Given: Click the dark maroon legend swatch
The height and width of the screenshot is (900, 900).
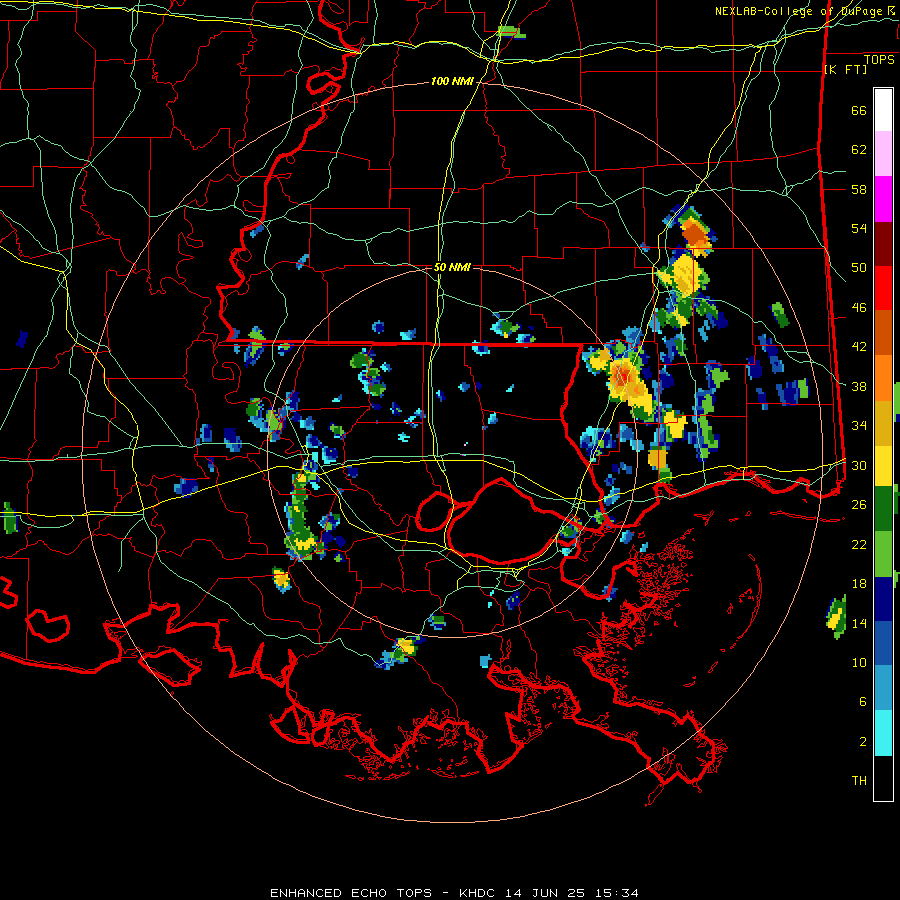Looking at the screenshot, I should (x=883, y=243).
